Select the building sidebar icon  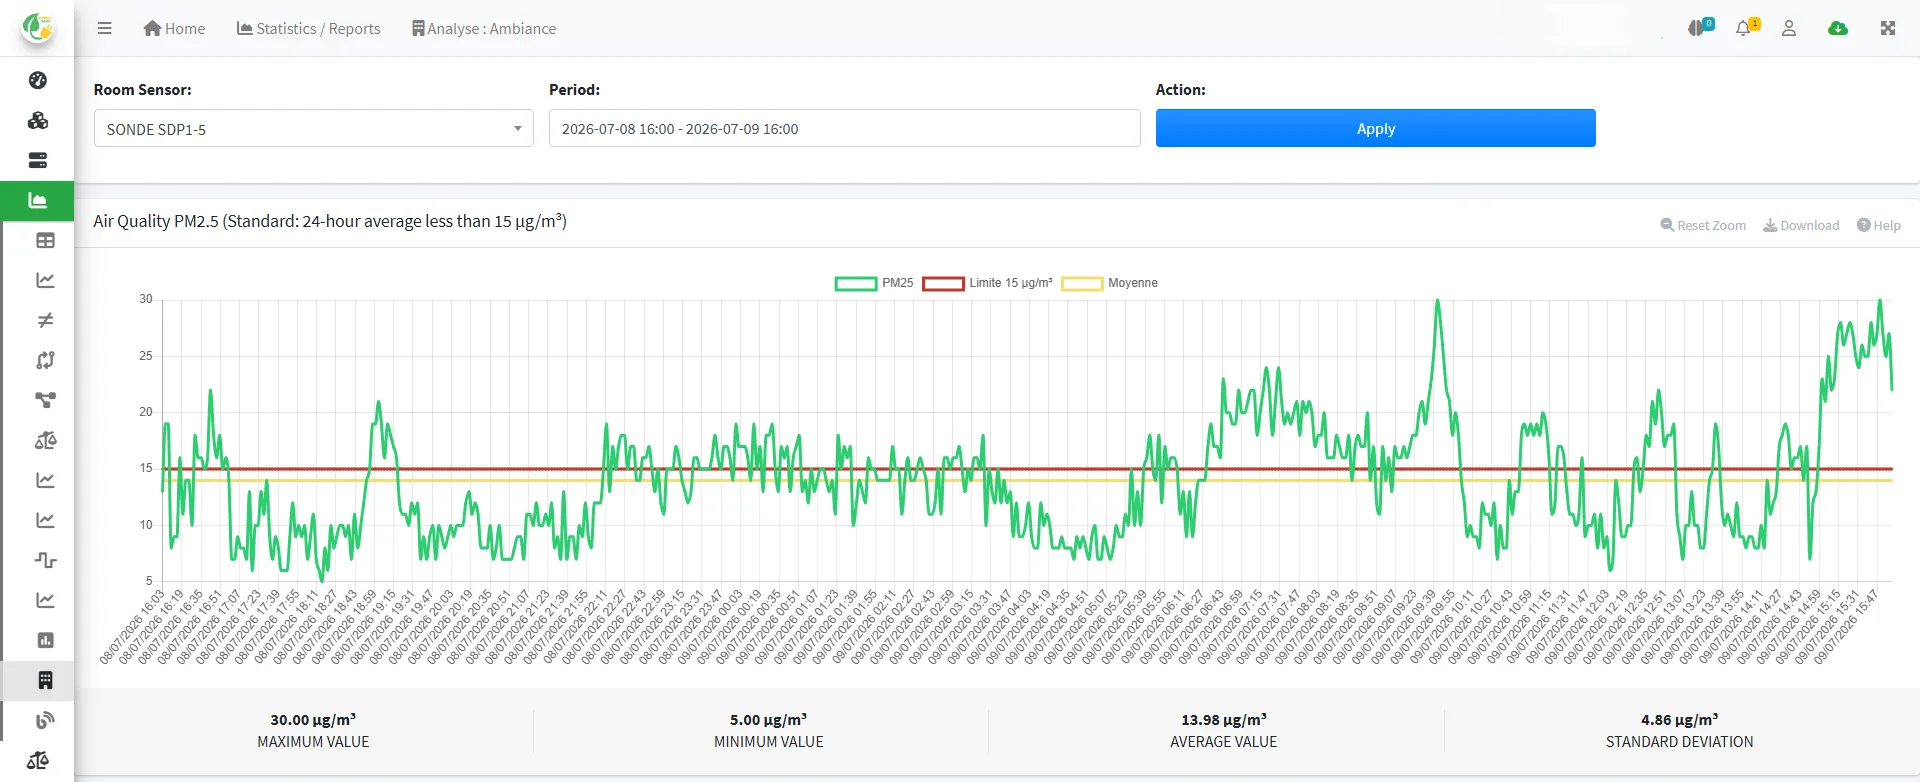tap(45, 680)
